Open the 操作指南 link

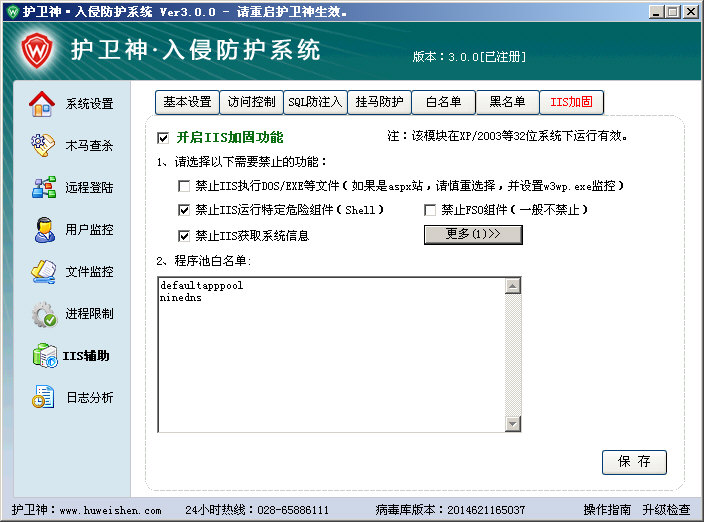607,509
